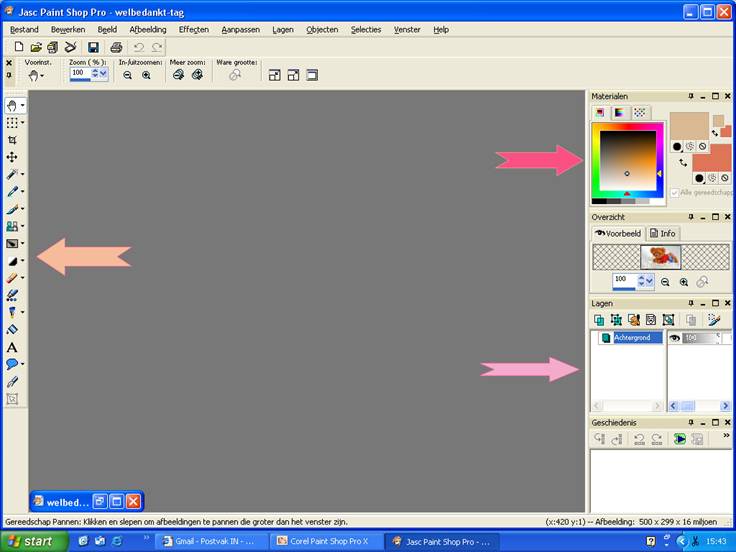This screenshot has height=552, width=736.
Task: Open the Browse icon beside Open in the toolbar
Action: [53, 47]
